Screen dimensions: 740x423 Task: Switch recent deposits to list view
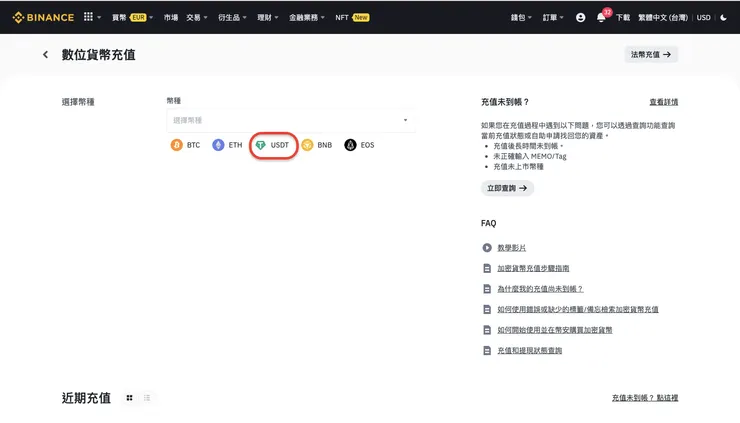[x=147, y=398]
